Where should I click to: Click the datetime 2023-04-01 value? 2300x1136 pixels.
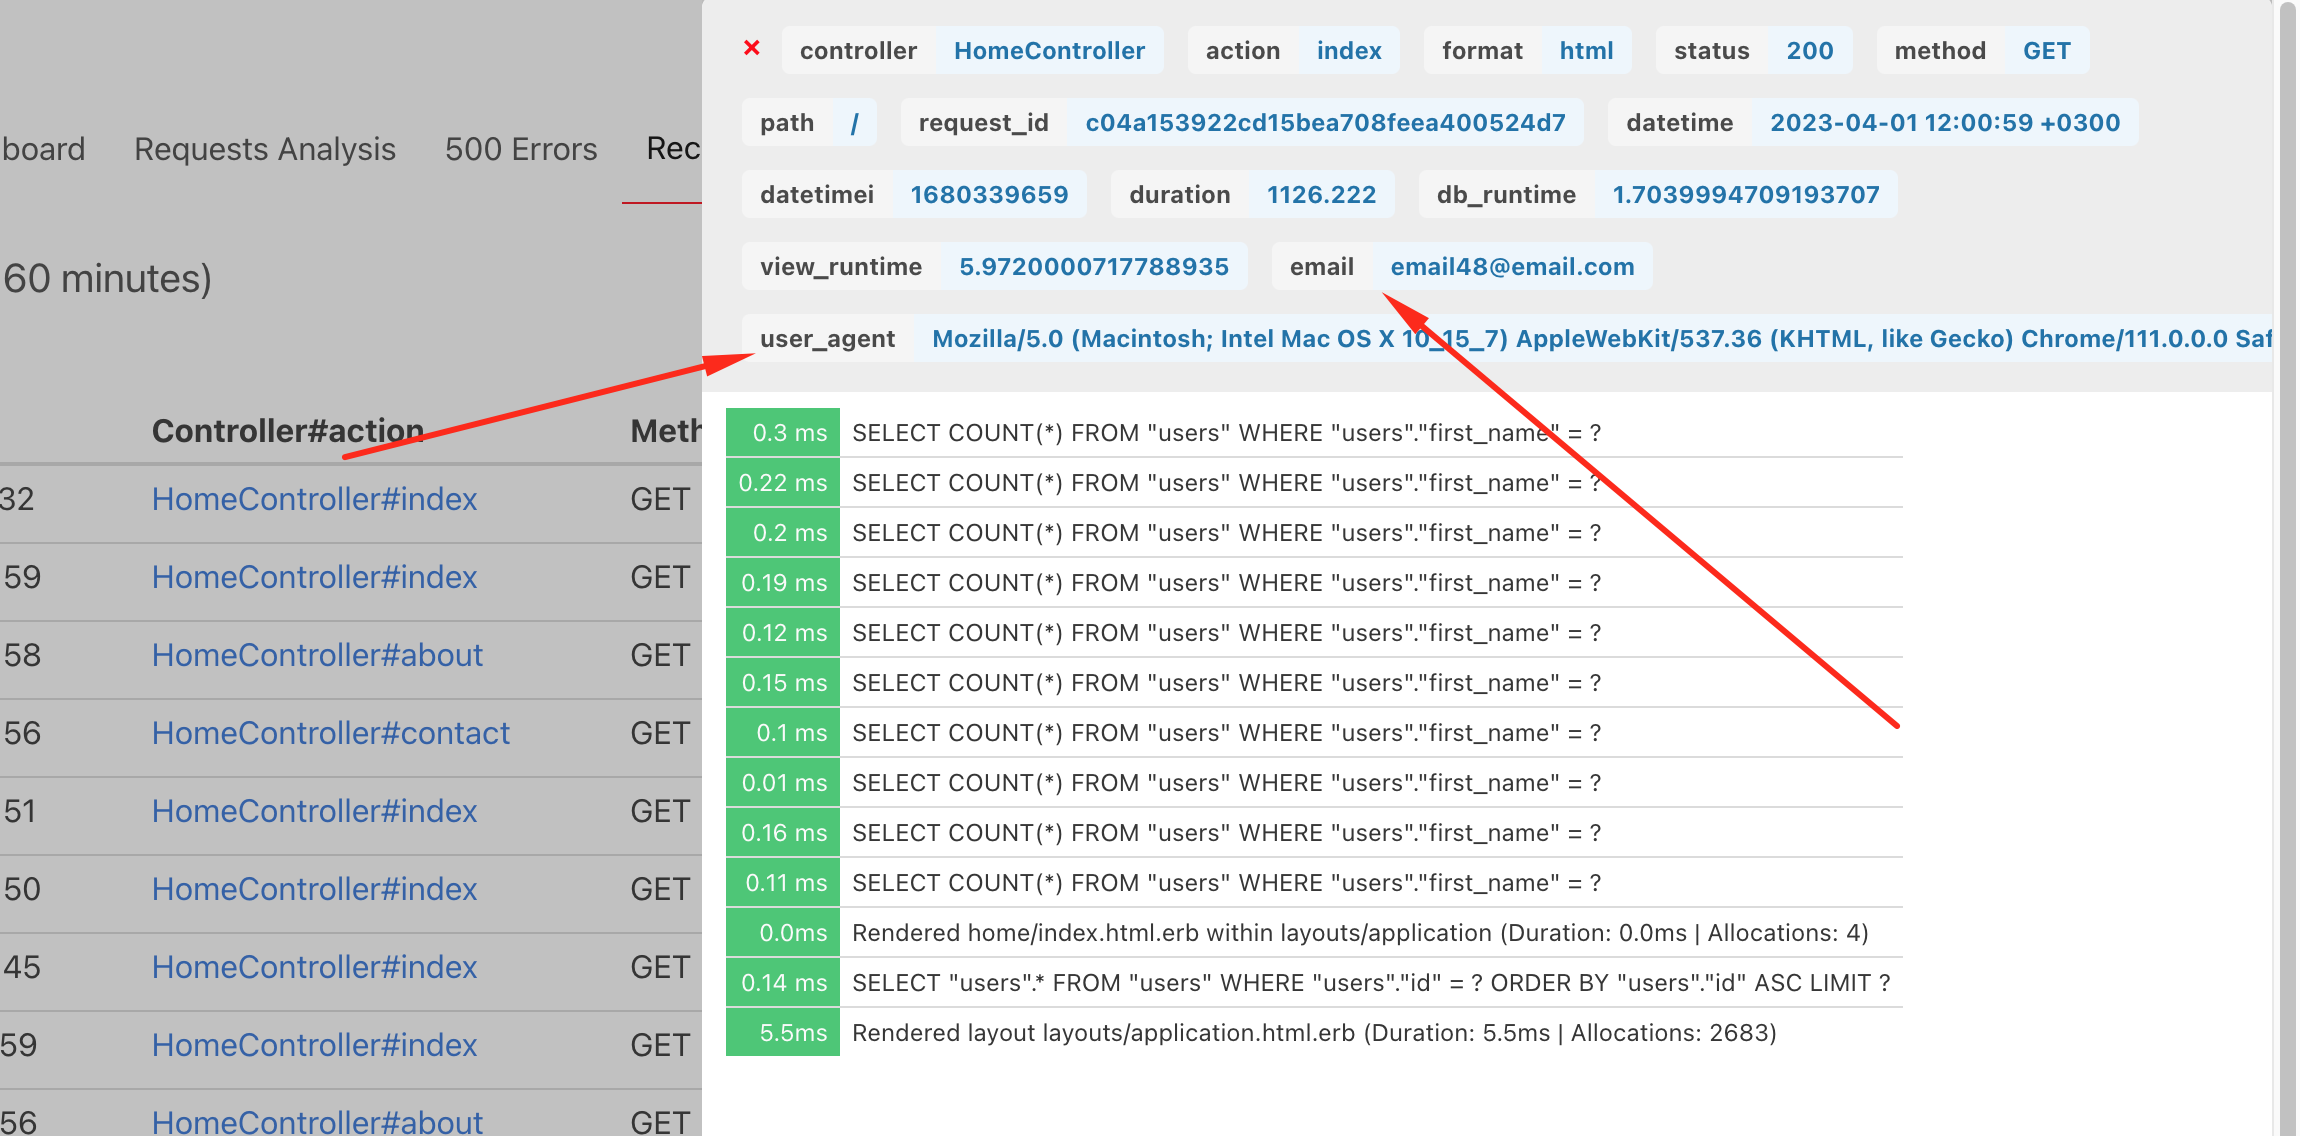1944,123
